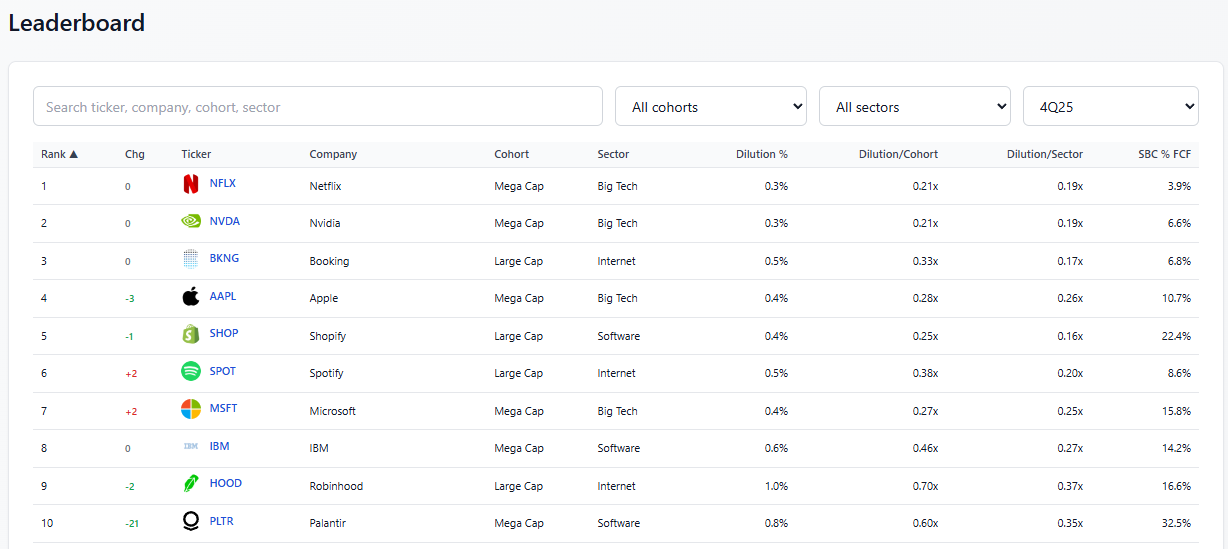Click the Spotify logo icon
The width and height of the screenshot is (1228, 549).
[191, 371]
